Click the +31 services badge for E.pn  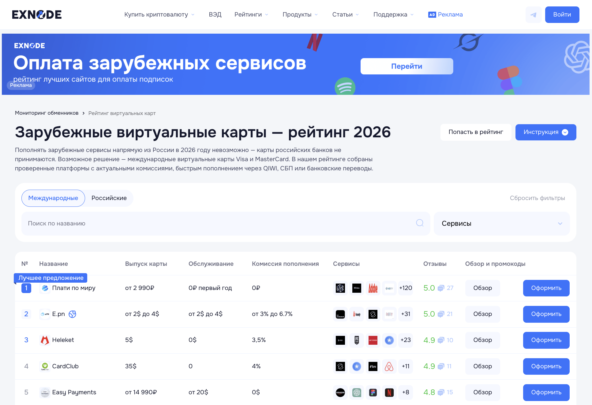coord(405,314)
